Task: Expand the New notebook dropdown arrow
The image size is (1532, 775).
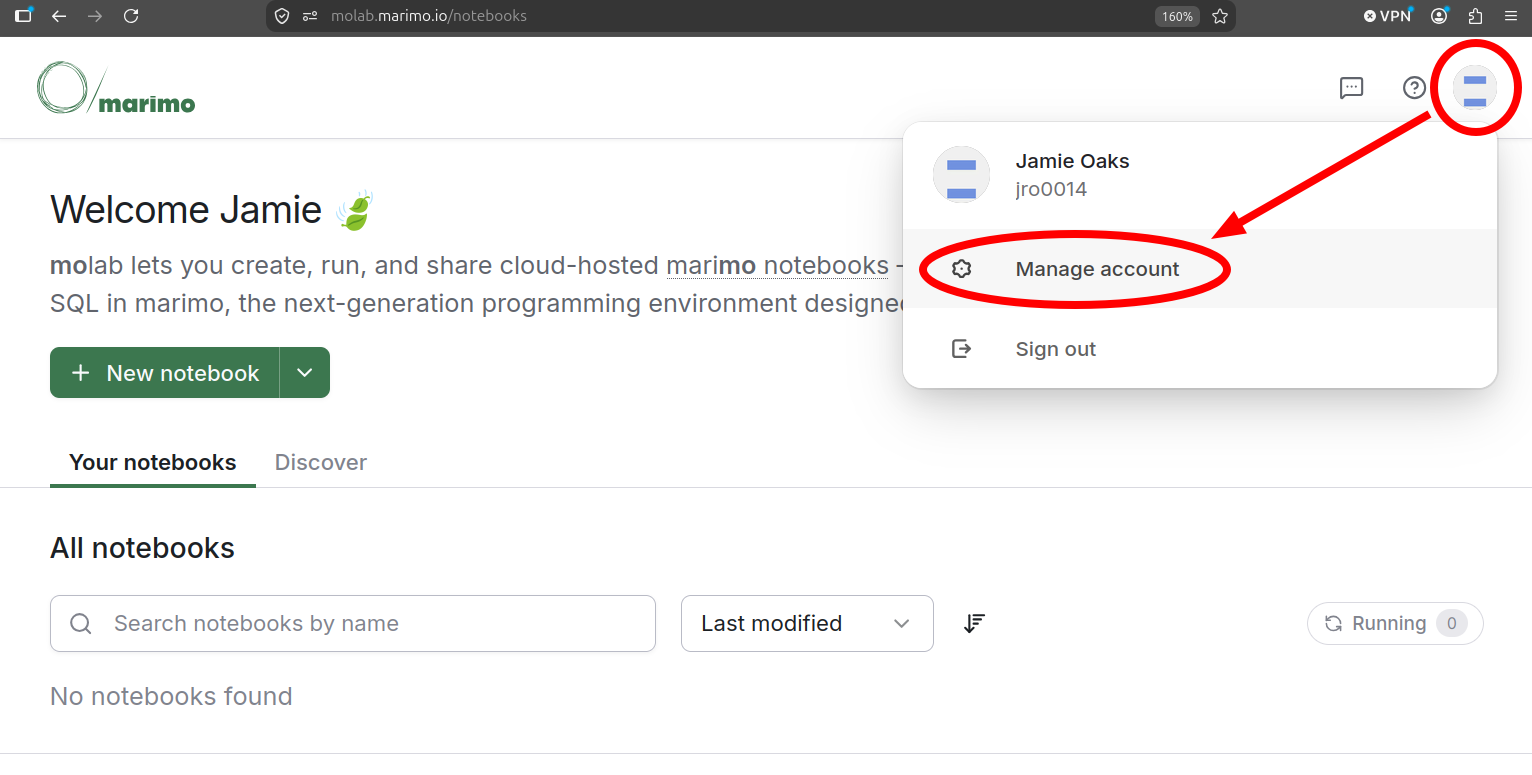Action: 305,373
